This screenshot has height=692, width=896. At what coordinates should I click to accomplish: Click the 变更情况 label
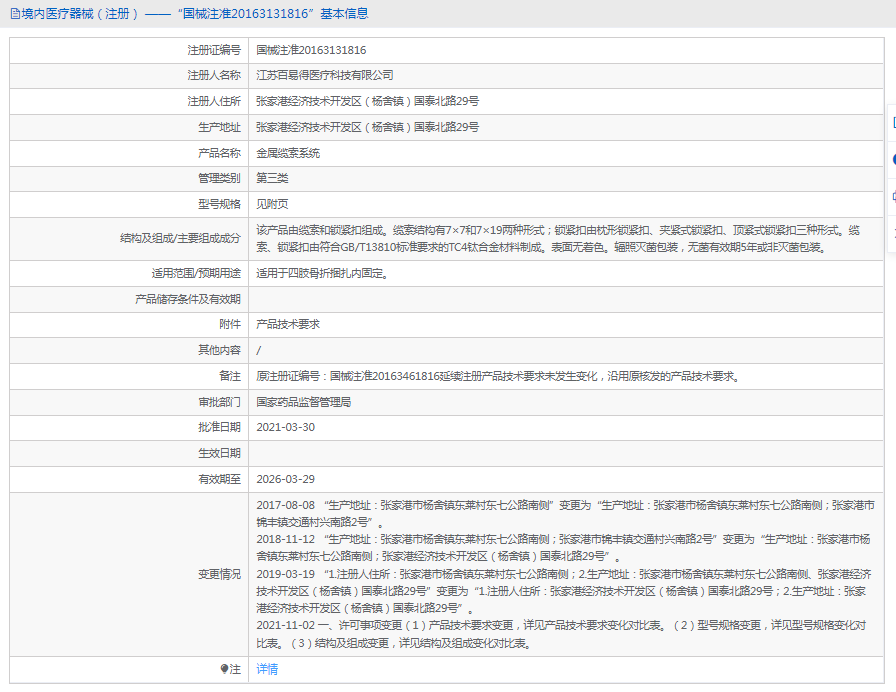[x=219, y=574]
